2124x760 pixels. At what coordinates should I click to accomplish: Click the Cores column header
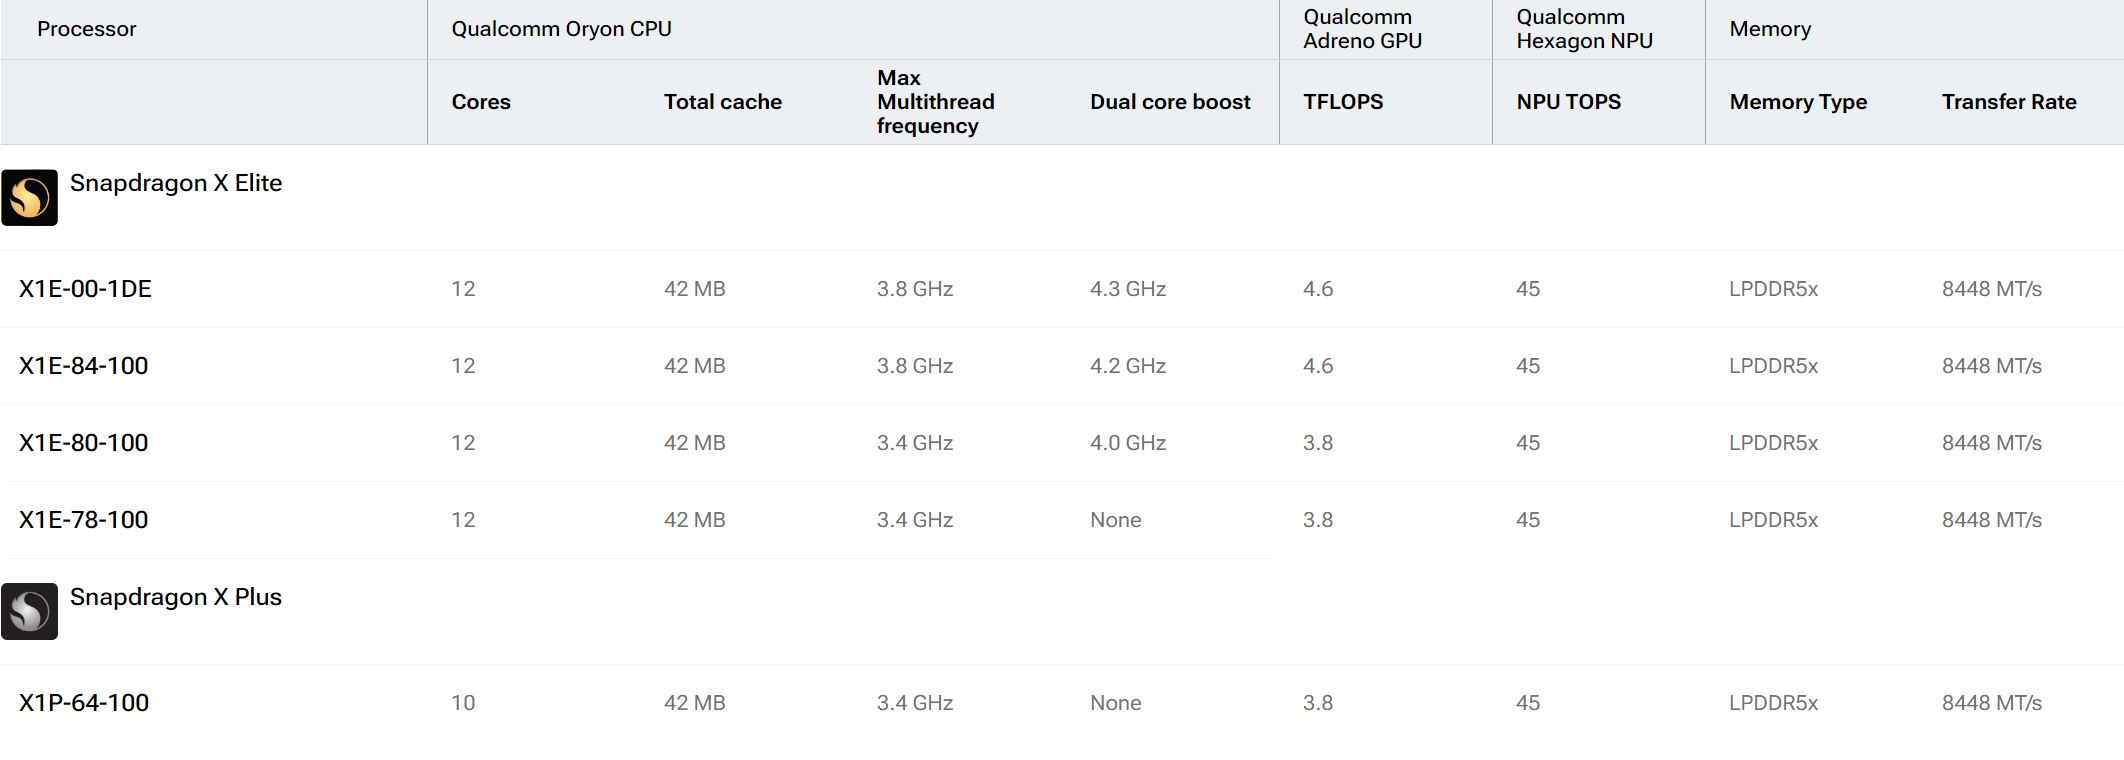481,102
